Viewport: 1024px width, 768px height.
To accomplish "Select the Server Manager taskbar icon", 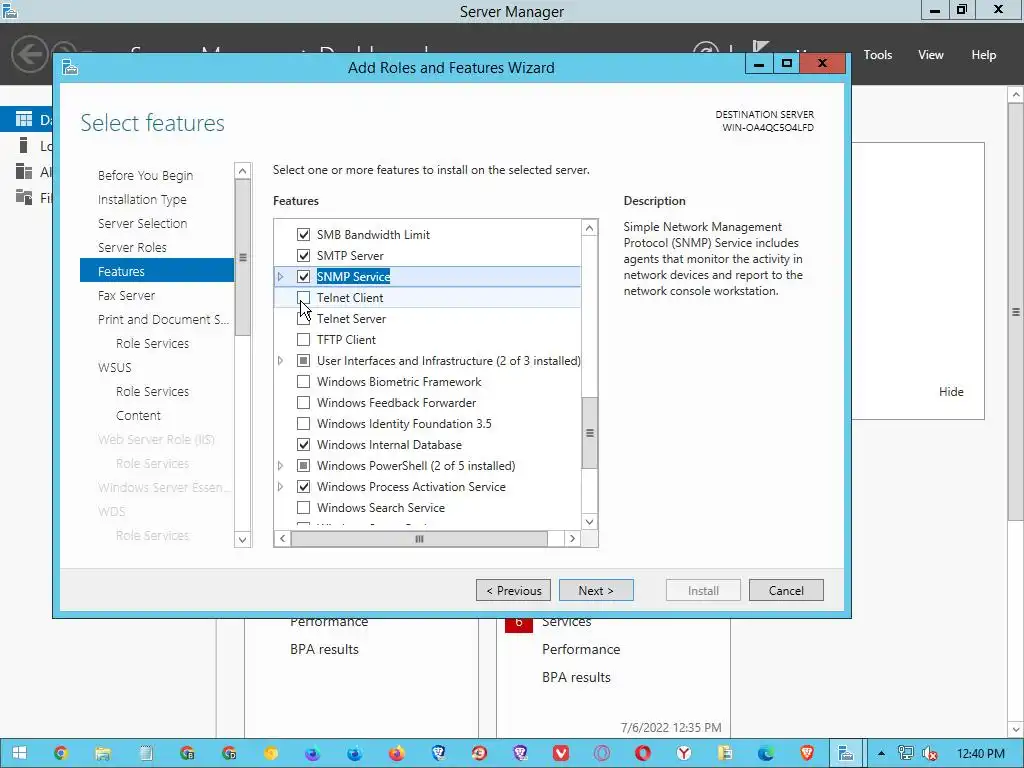I will click(x=846, y=753).
